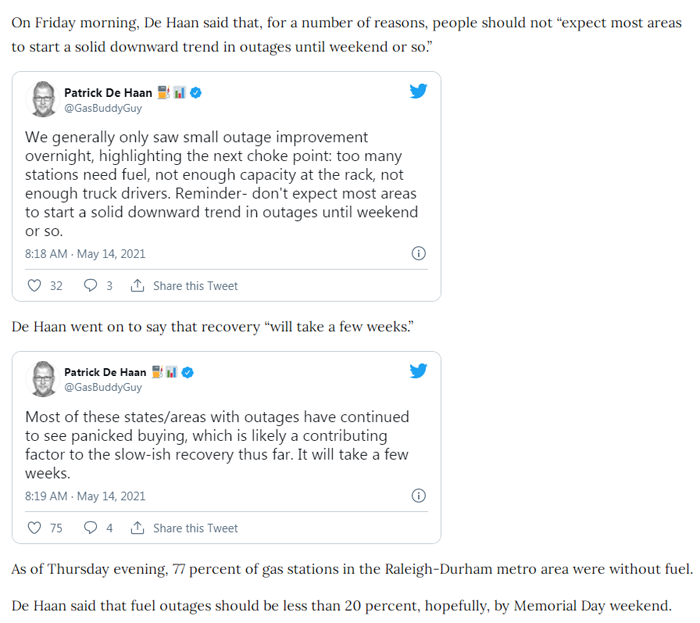Click share upload icon in first tweet

[137, 285]
